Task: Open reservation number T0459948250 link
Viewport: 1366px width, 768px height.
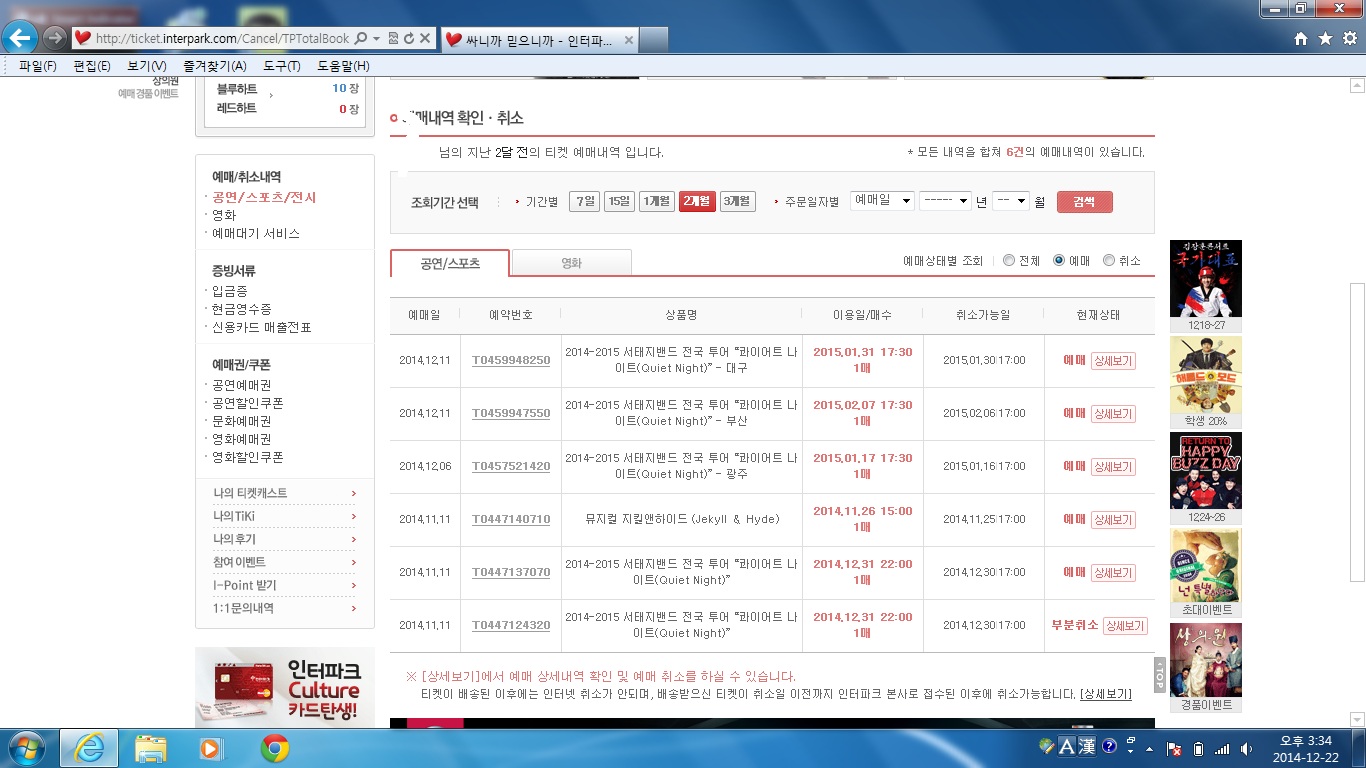Action: (511, 360)
